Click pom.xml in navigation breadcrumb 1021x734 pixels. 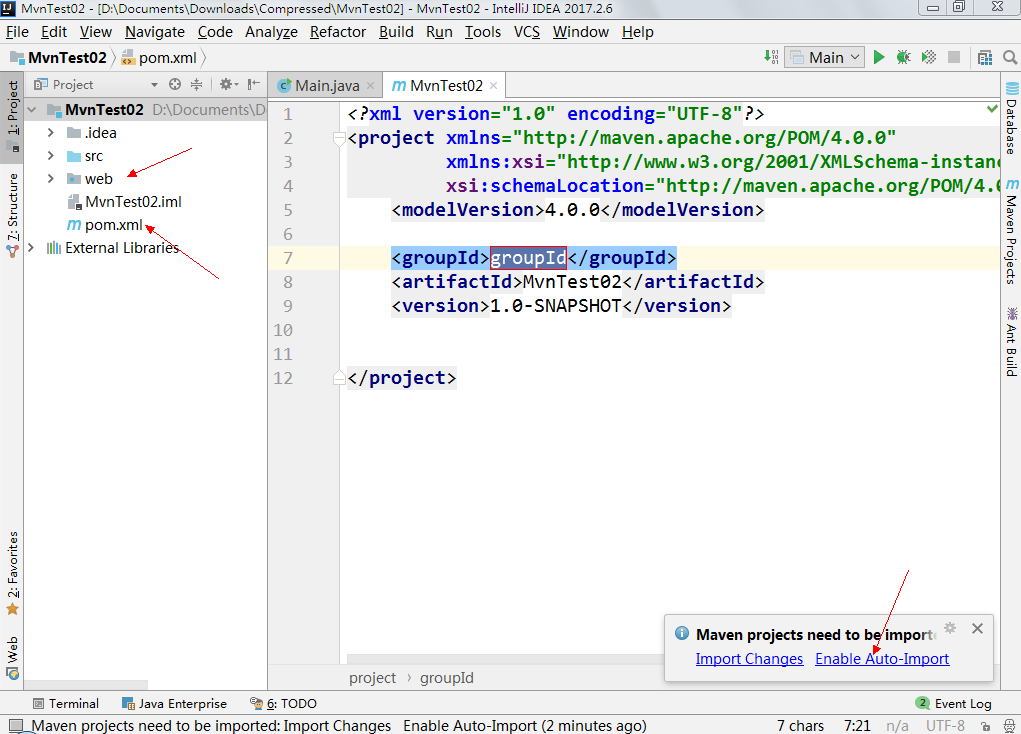click(160, 57)
